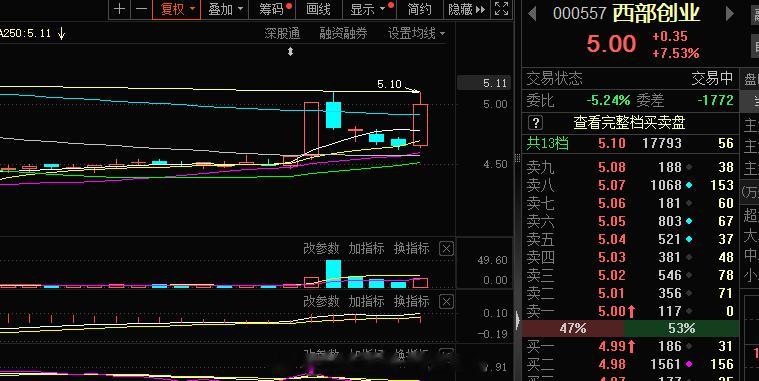
Task: Click the +7.53% change percentage
Action: [x=675, y=53]
